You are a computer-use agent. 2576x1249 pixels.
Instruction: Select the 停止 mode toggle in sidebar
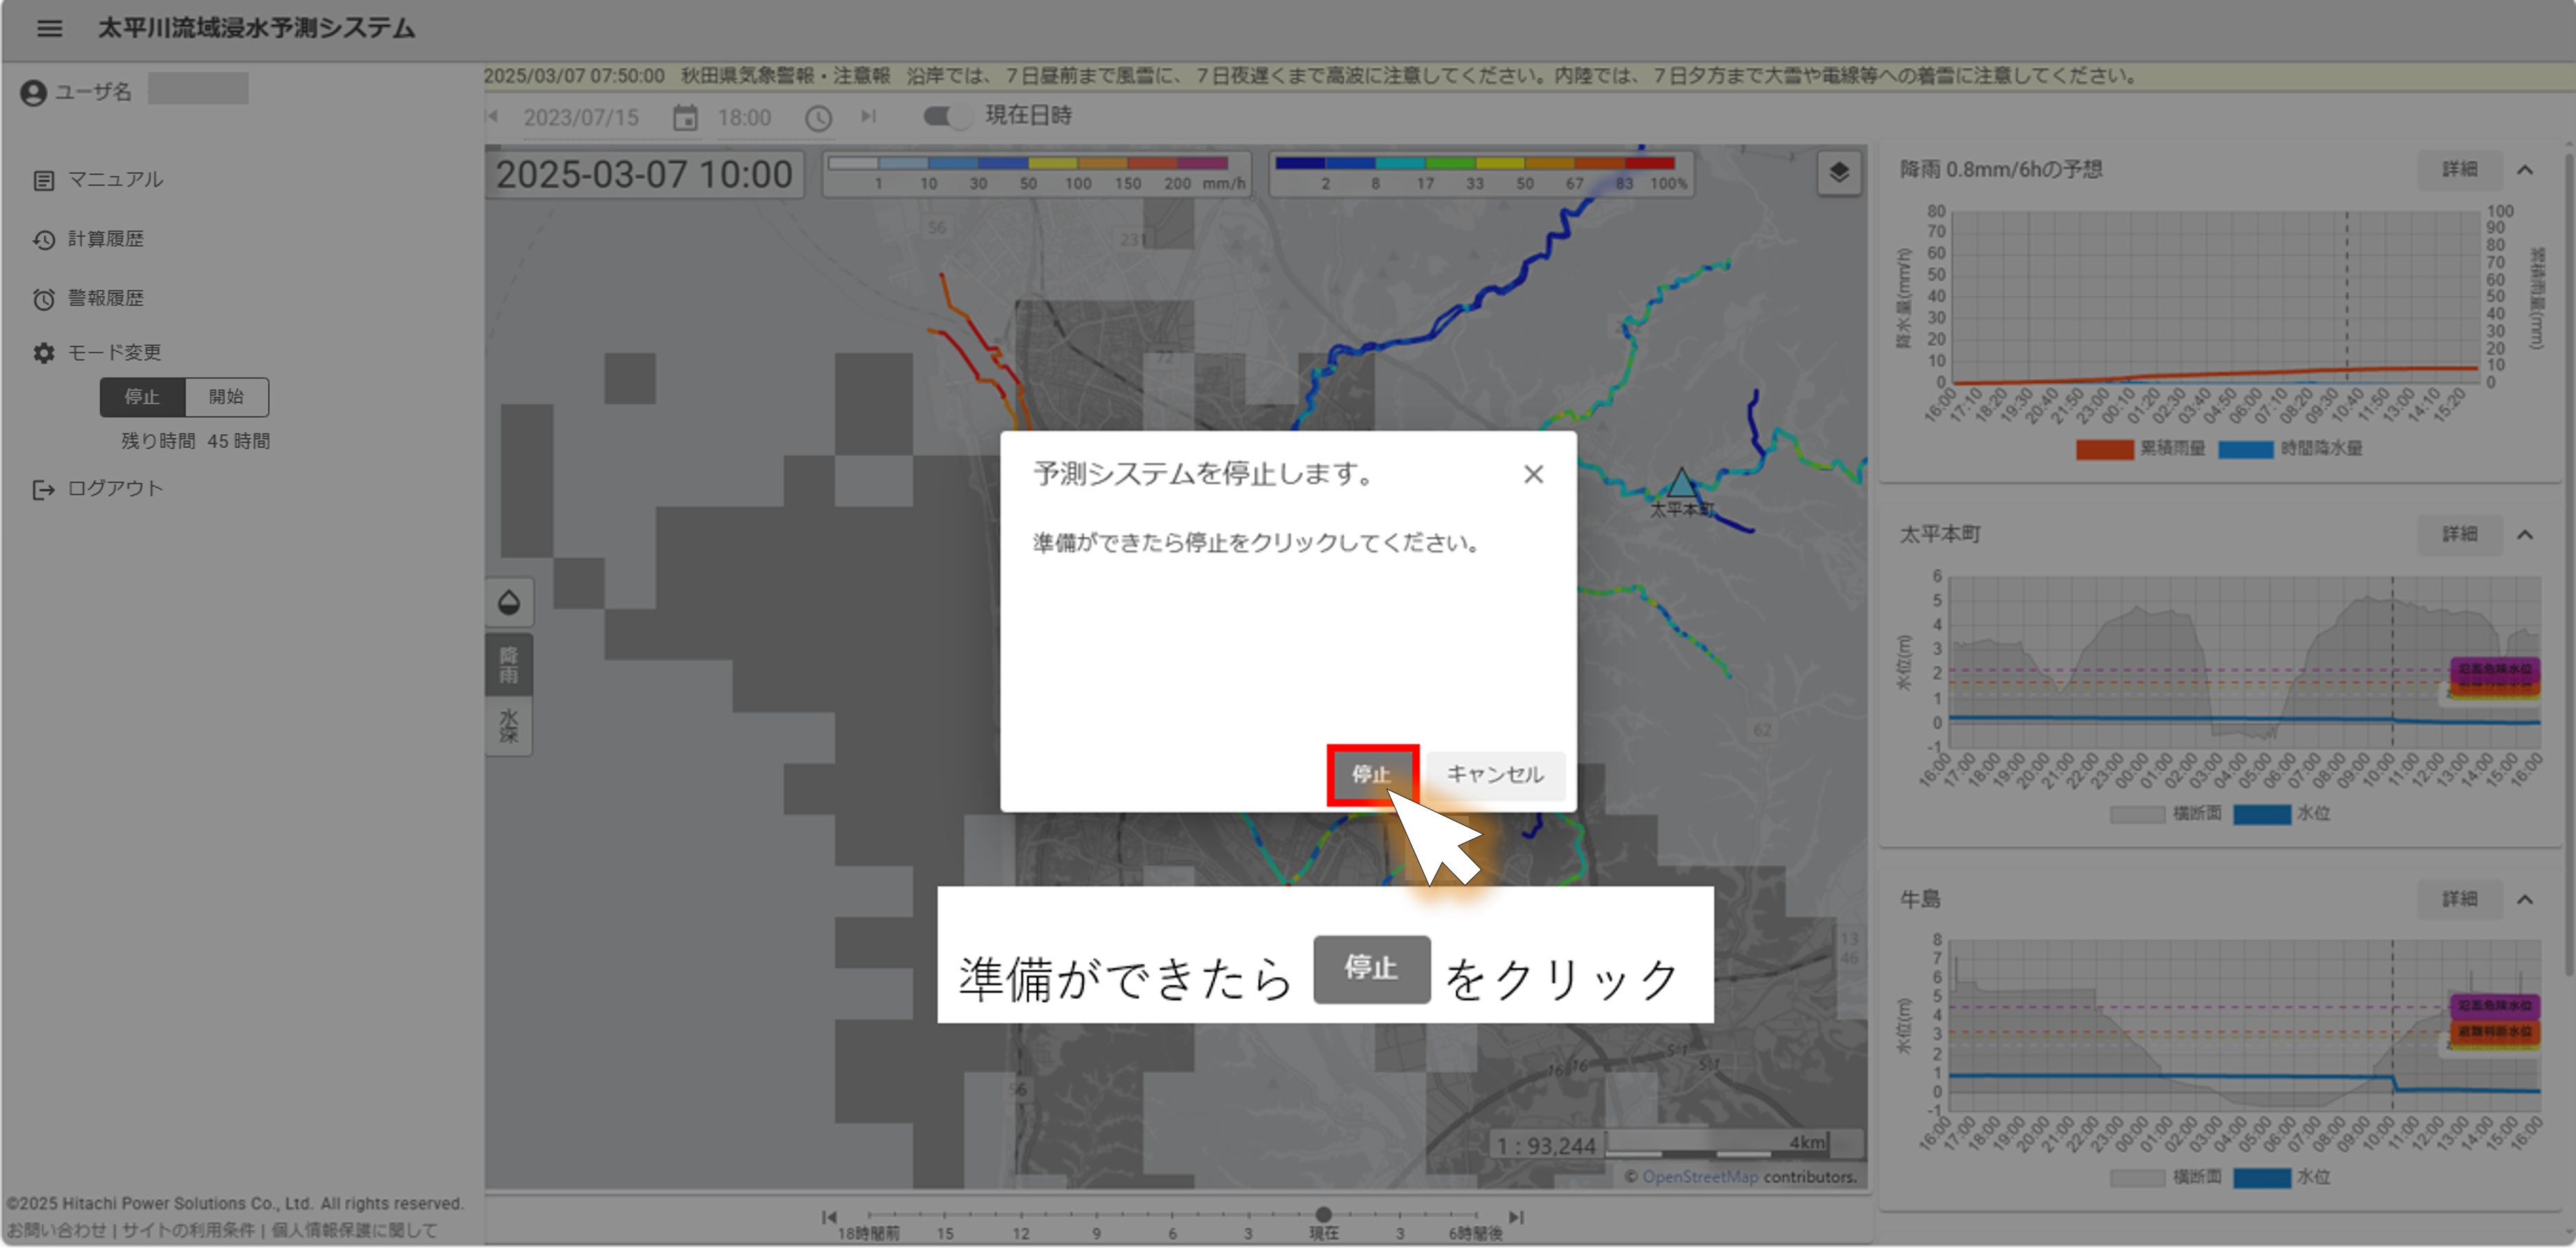click(142, 396)
